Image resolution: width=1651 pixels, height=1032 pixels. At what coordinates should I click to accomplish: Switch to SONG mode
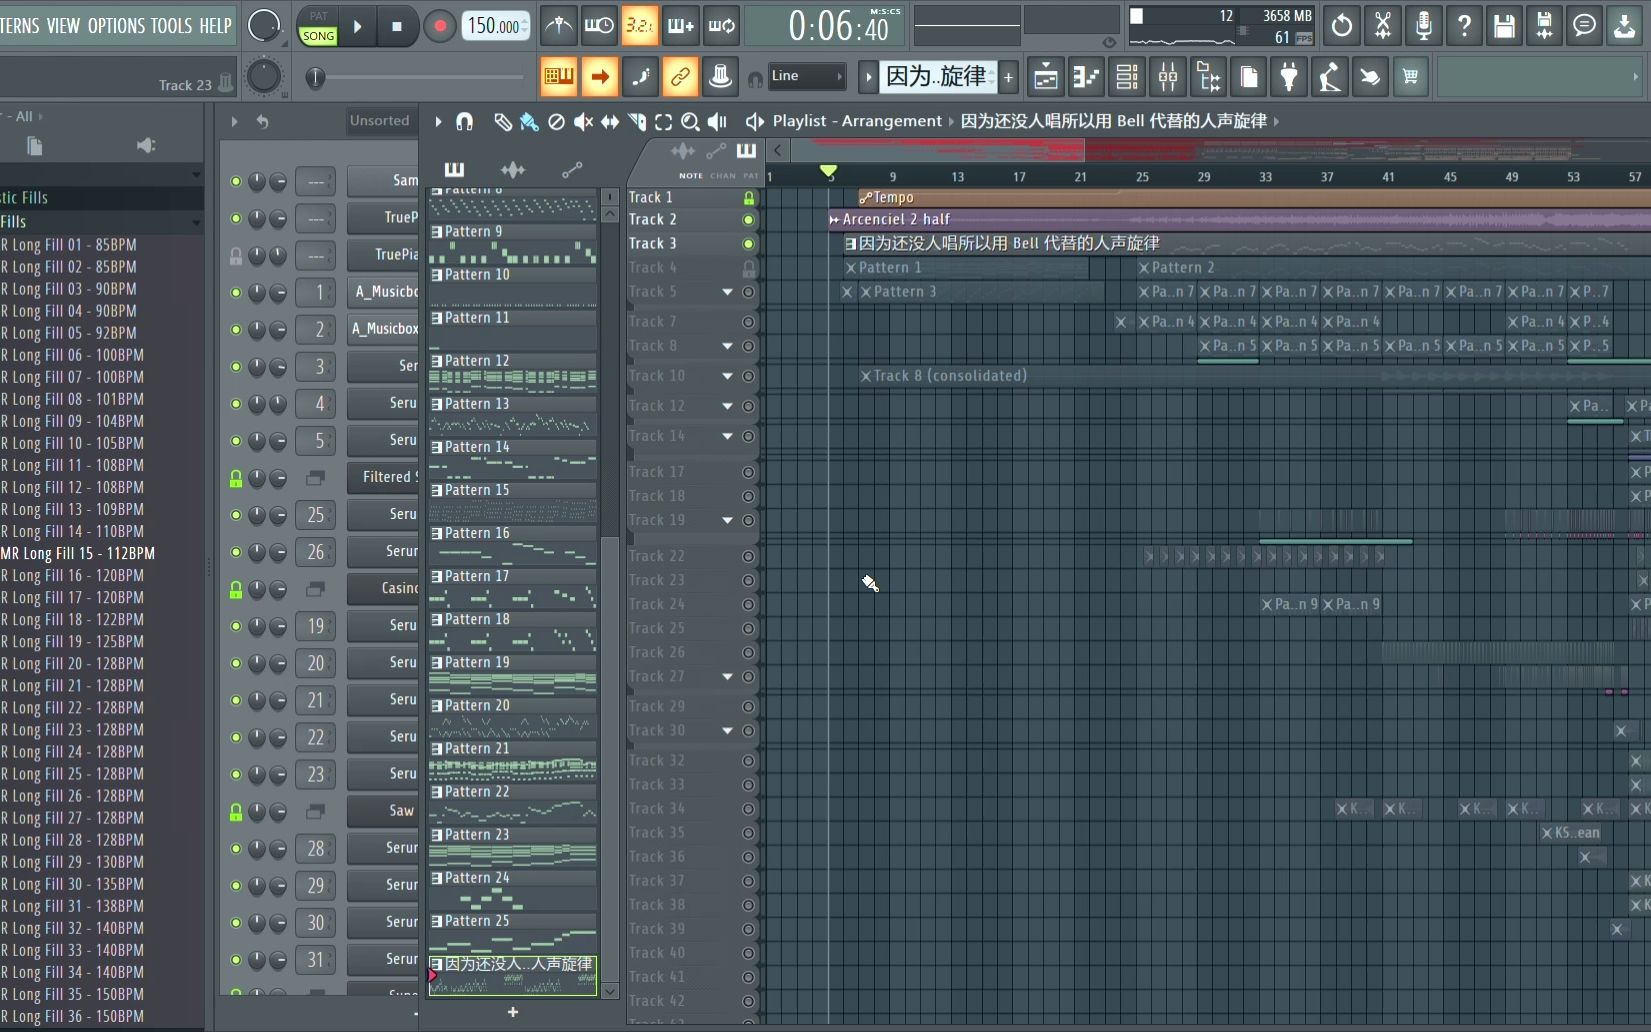318,36
